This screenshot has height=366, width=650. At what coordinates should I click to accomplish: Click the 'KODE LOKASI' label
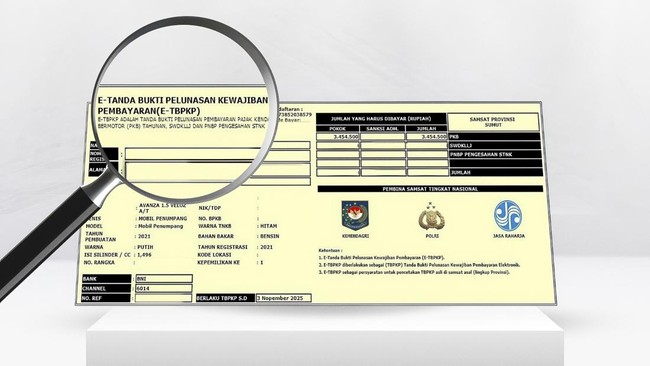coord(214,255)
